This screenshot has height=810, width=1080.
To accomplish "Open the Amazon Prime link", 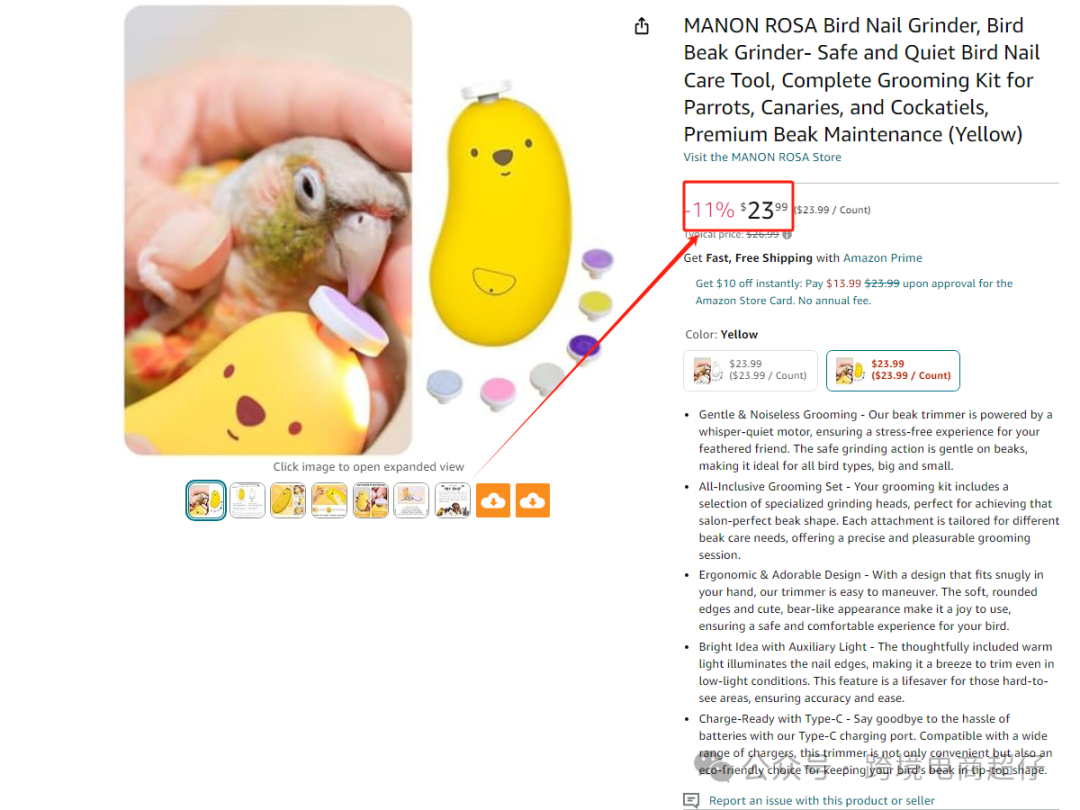I will click(x=882, y=258).
